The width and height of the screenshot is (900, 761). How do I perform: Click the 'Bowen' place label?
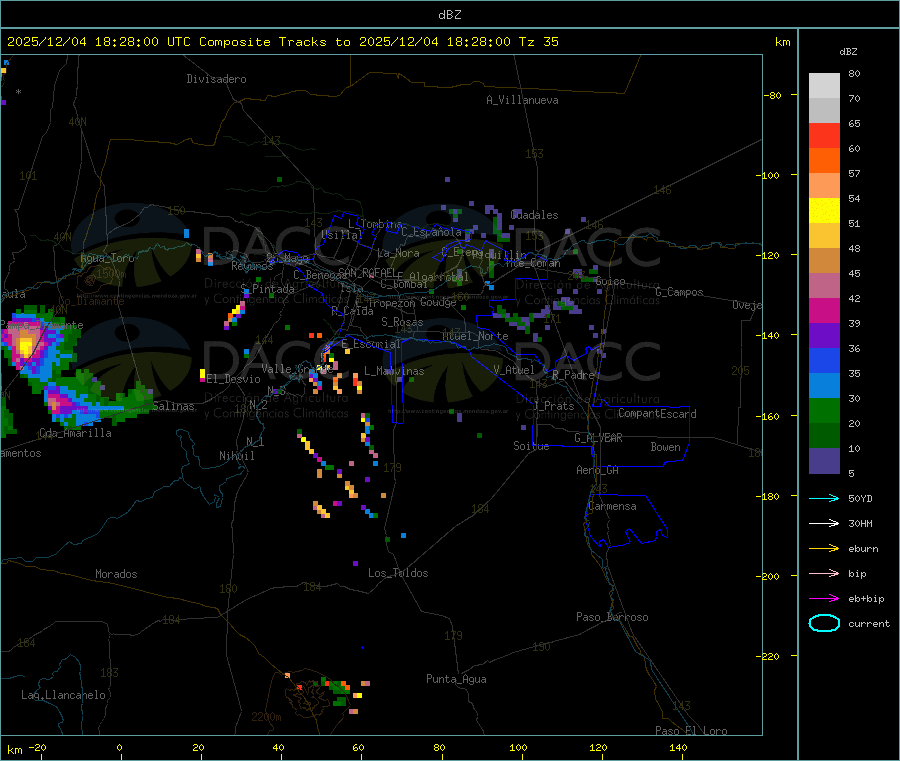665,447
